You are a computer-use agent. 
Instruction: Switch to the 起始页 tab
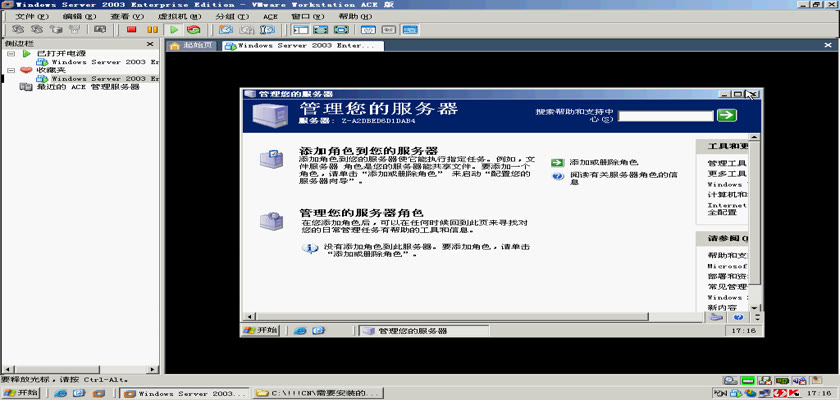pyautogui.click(x=192, y=46)
